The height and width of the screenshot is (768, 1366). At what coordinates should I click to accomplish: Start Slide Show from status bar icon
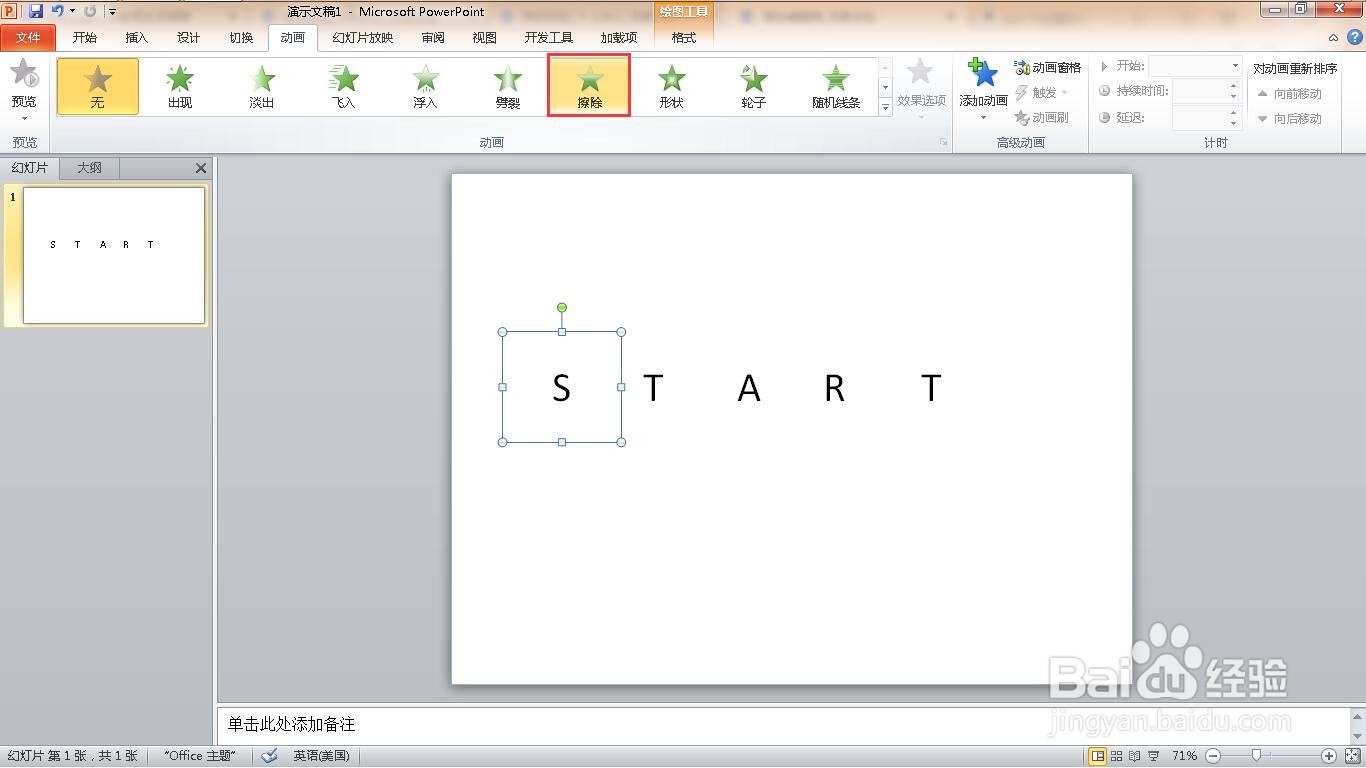[1154, 756]
